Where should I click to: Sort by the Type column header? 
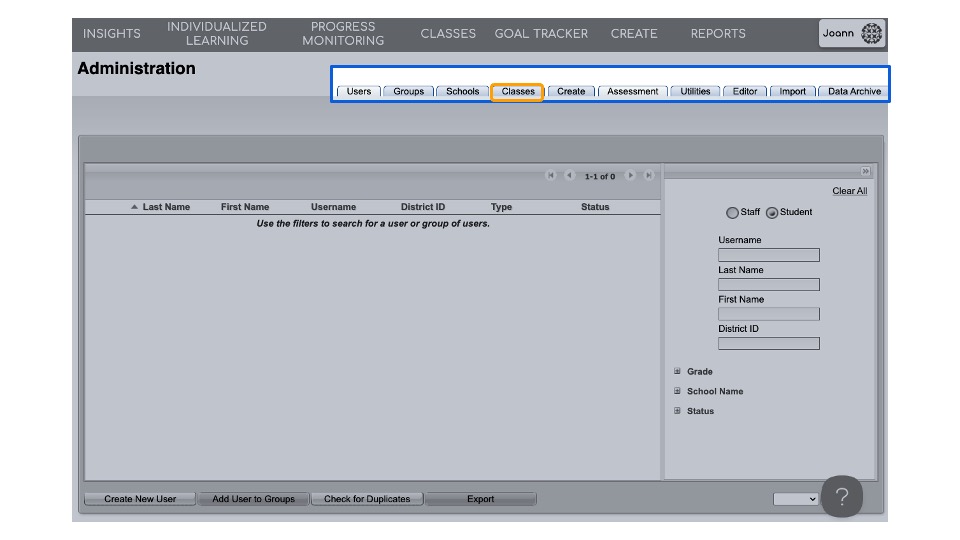(x=501, y=207)
